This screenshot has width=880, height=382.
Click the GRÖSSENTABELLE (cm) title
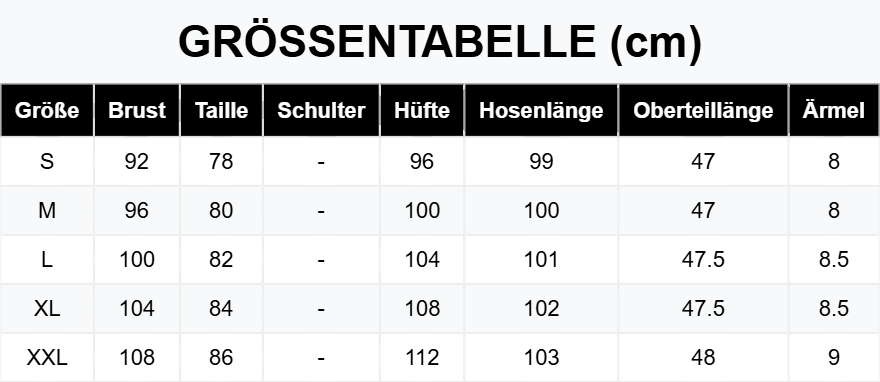click(x=440, y=42)
